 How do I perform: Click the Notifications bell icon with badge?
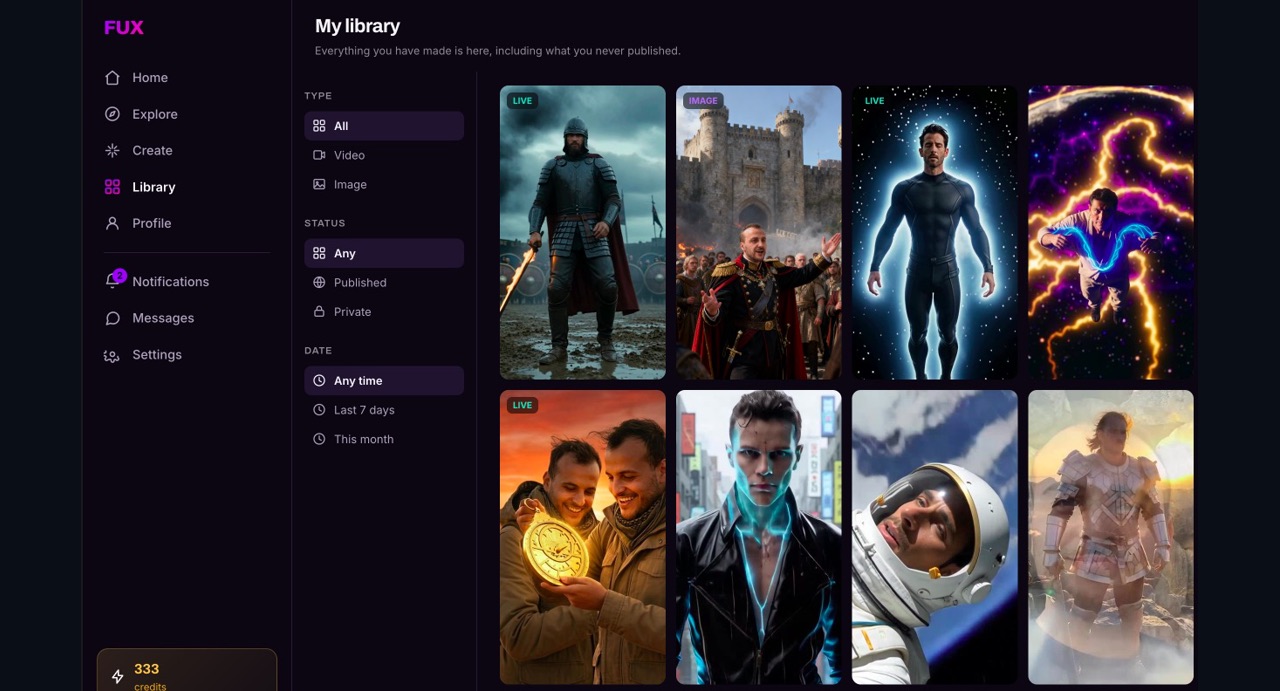click(x=113, y=281)
